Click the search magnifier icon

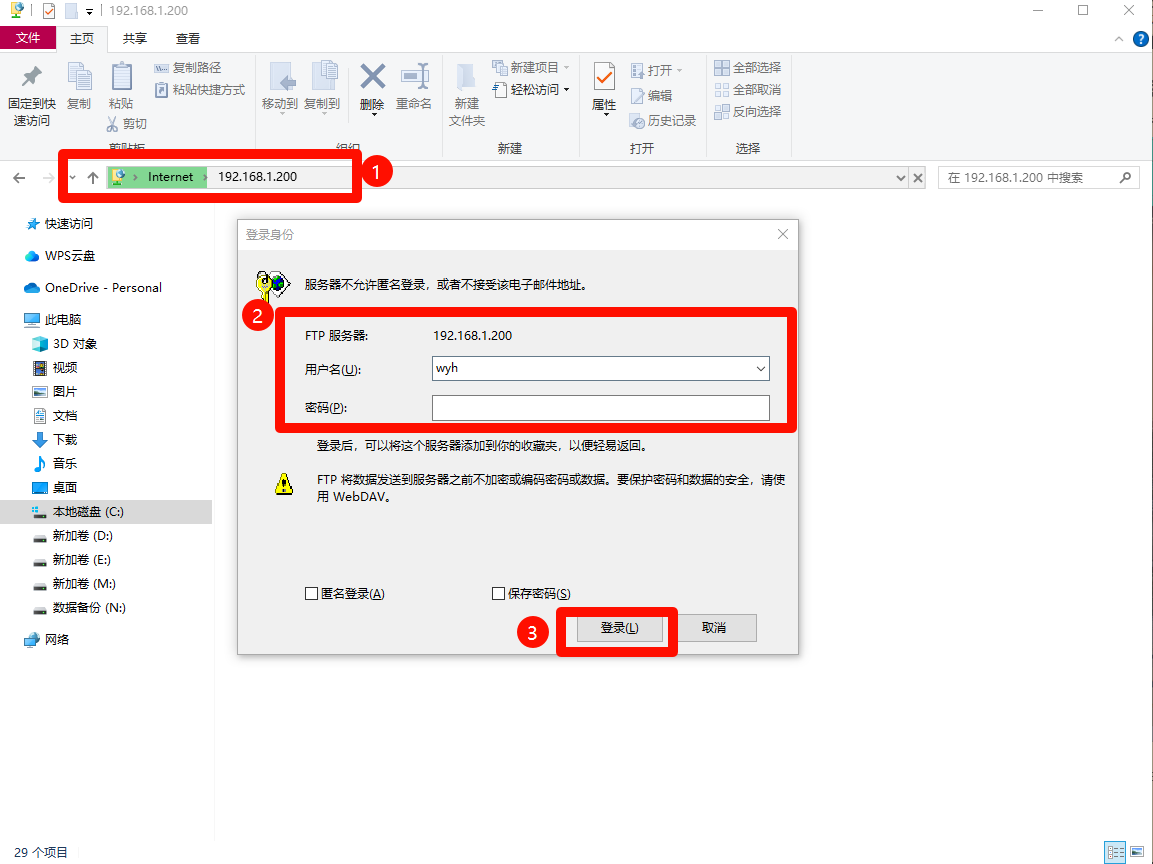[x=1125, y=177]
